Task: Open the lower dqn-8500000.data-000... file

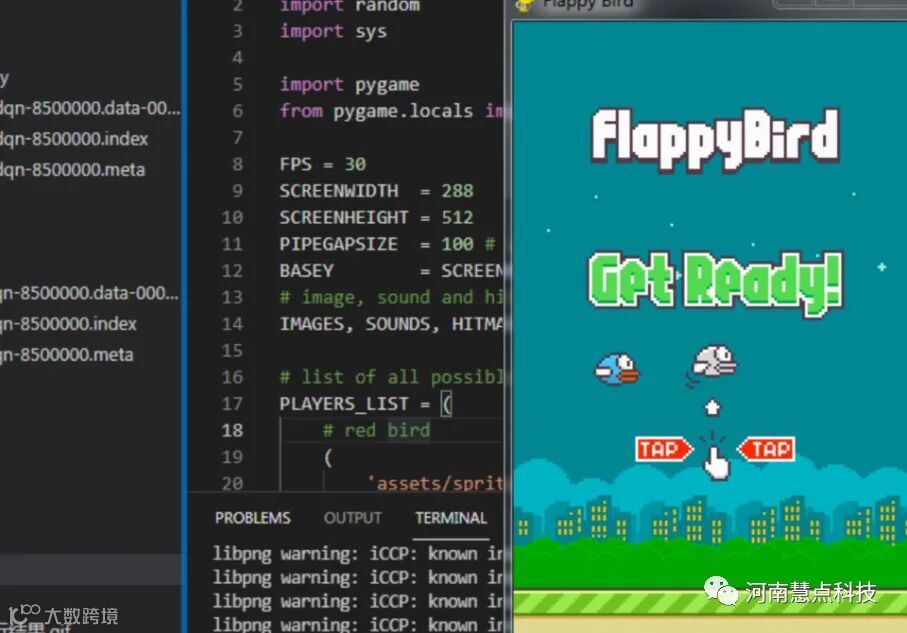Action: pyautogui.click(x=89, y=293)
